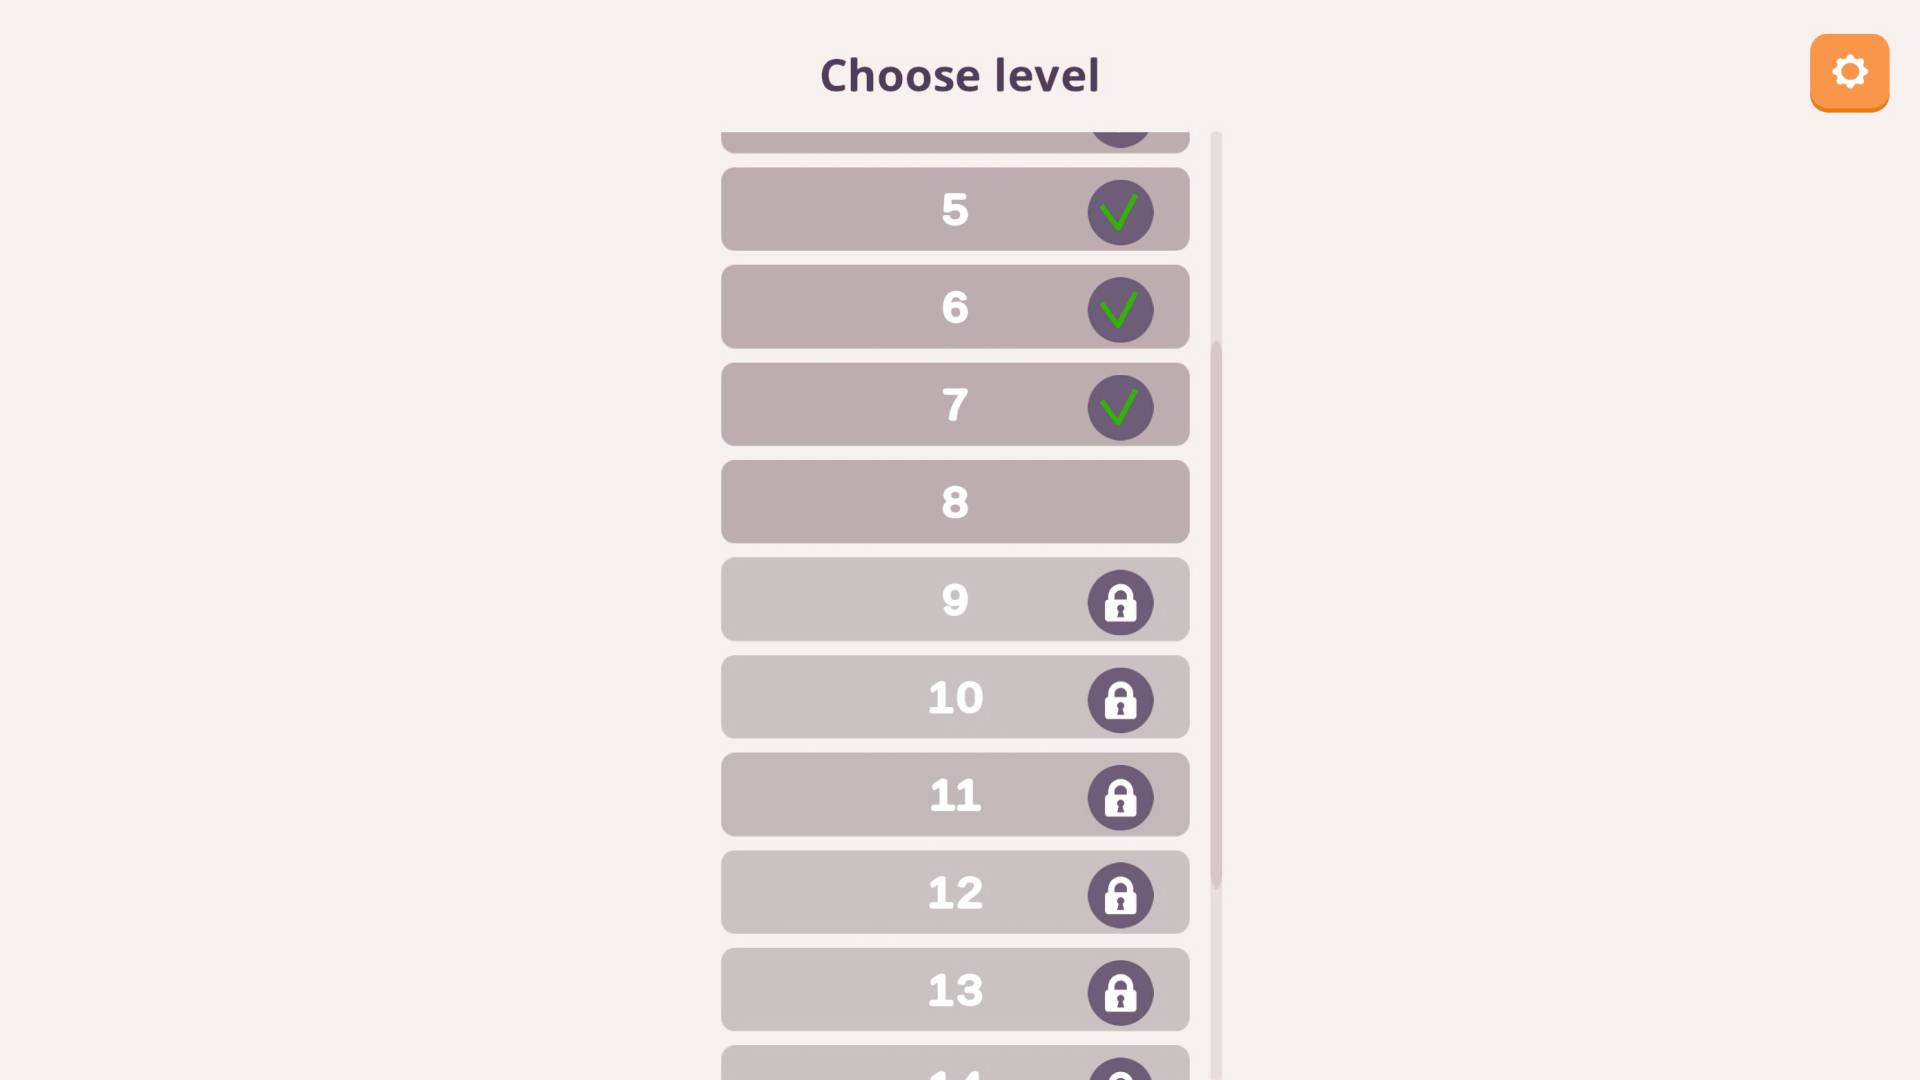Click the lock icon on level 11

pyautogui.click(x=1120, y=798)
